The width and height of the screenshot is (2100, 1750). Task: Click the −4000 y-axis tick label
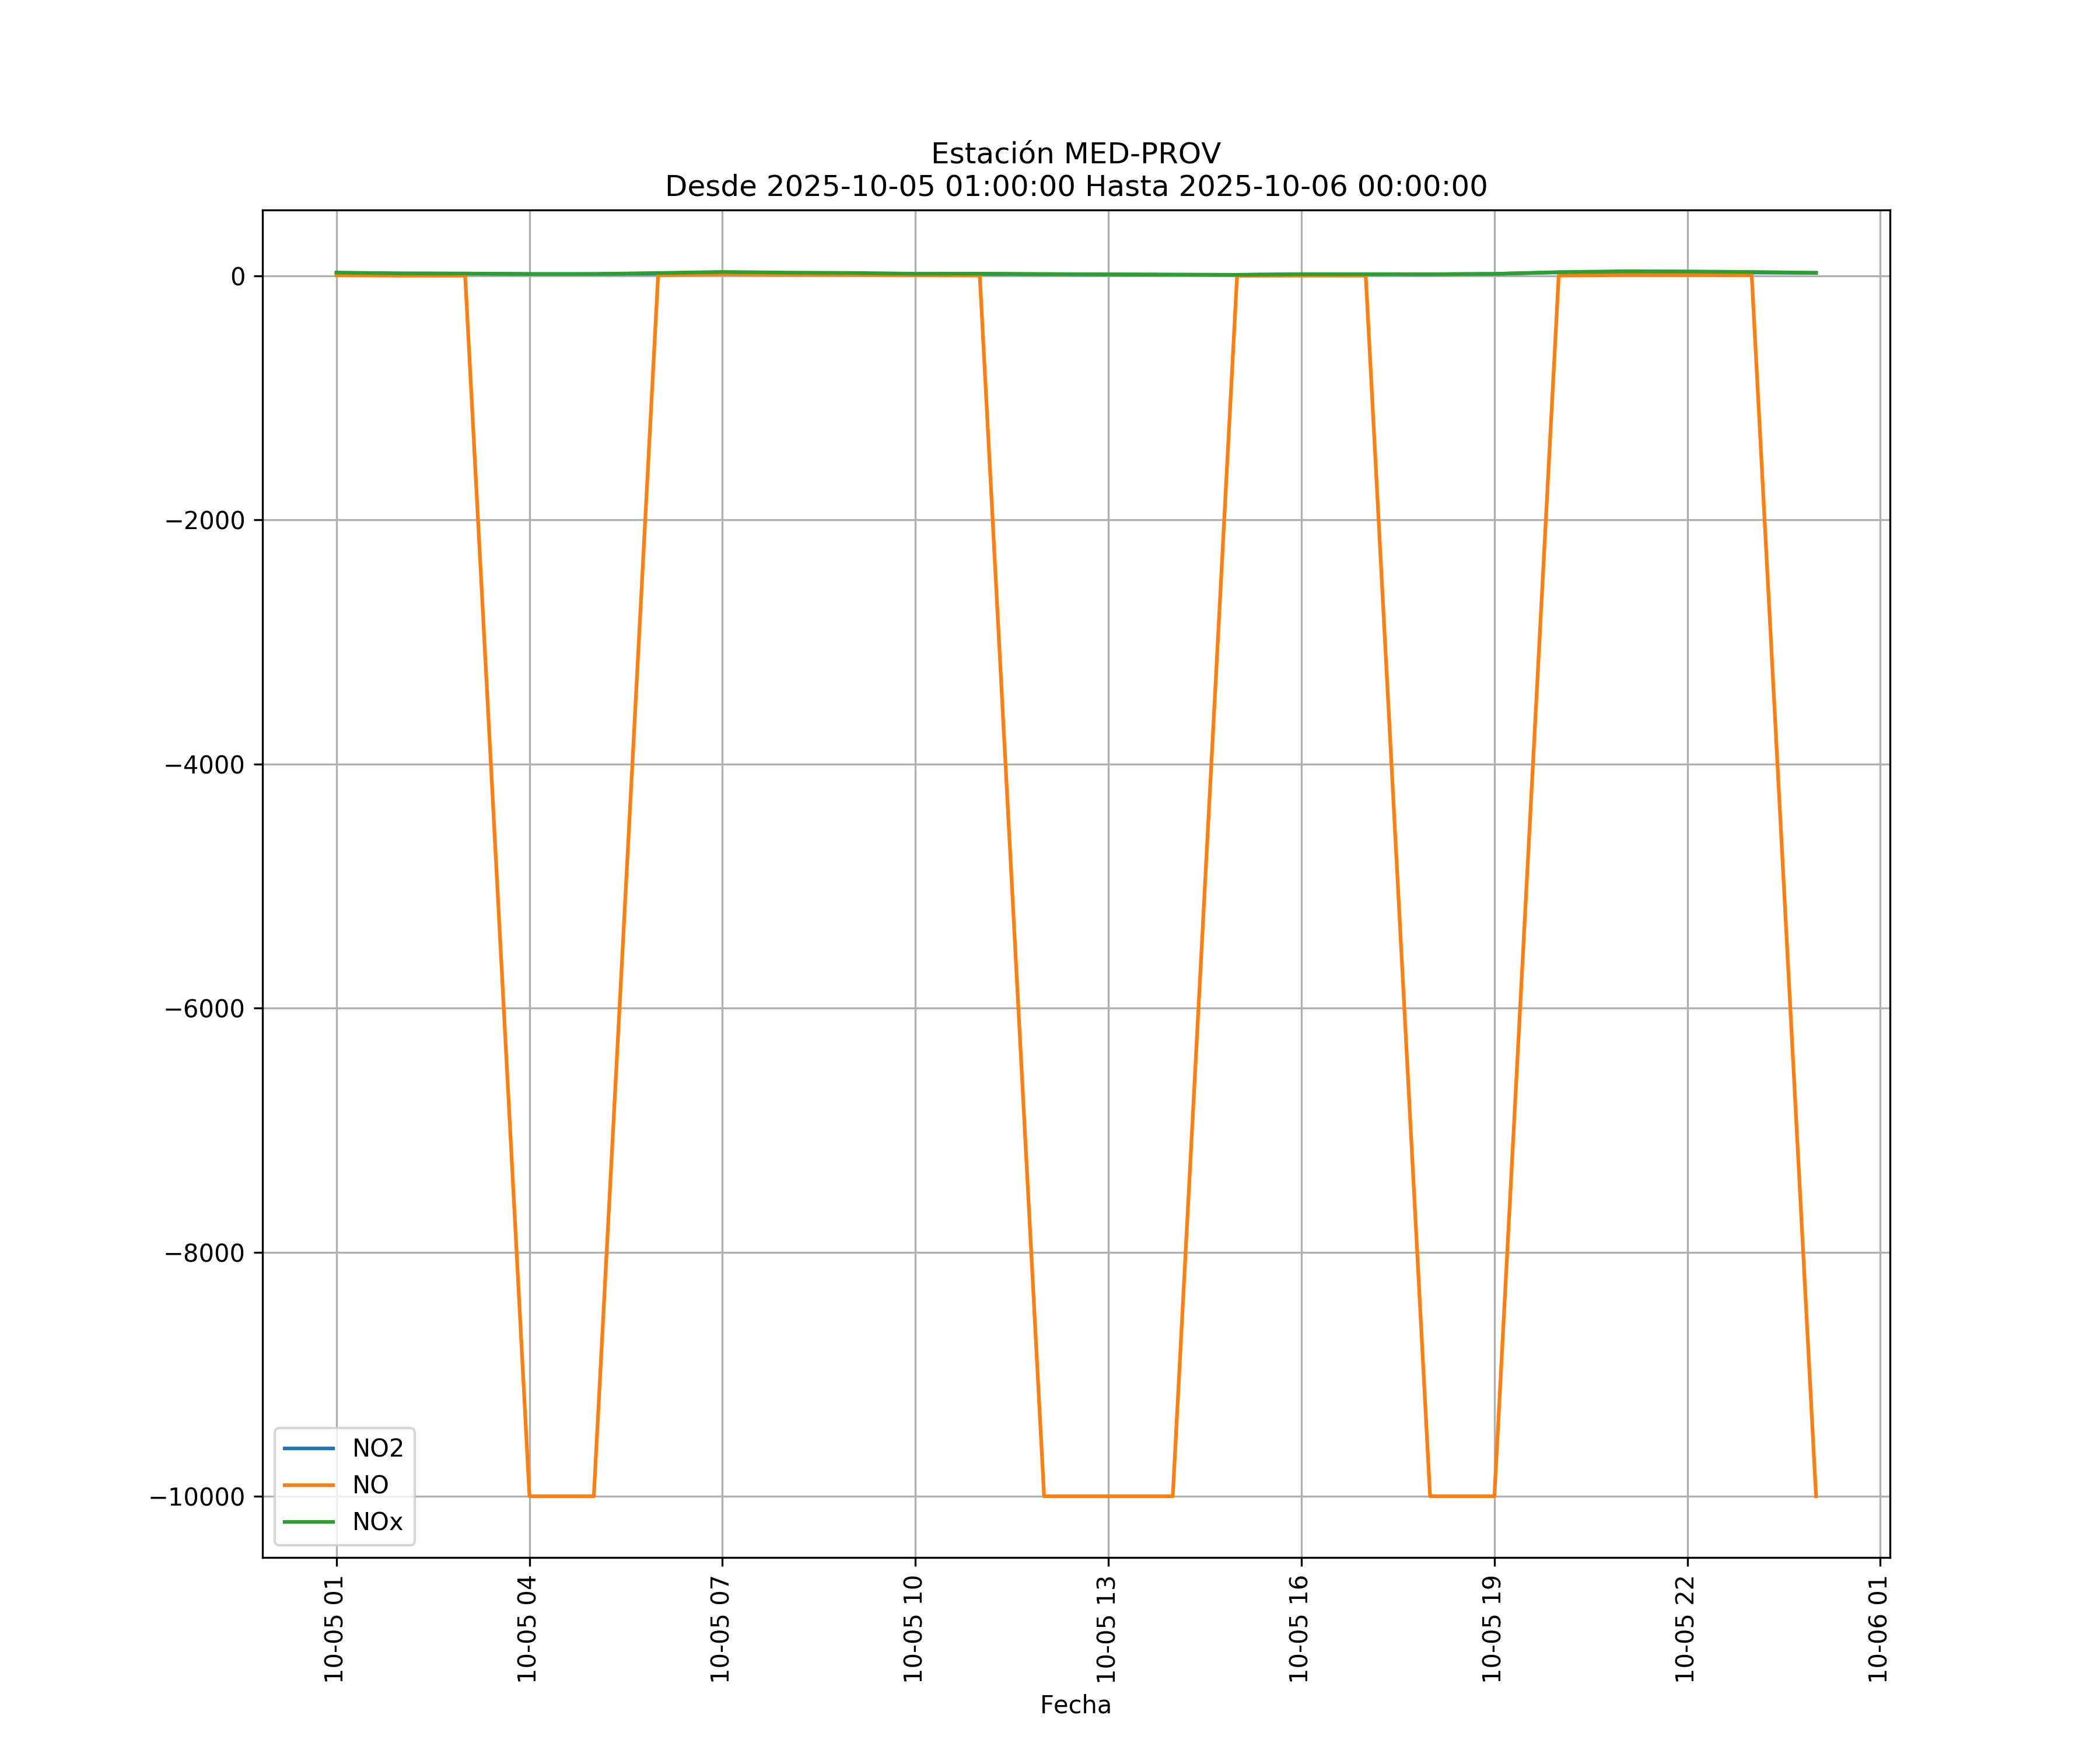(x=204, y=765)
